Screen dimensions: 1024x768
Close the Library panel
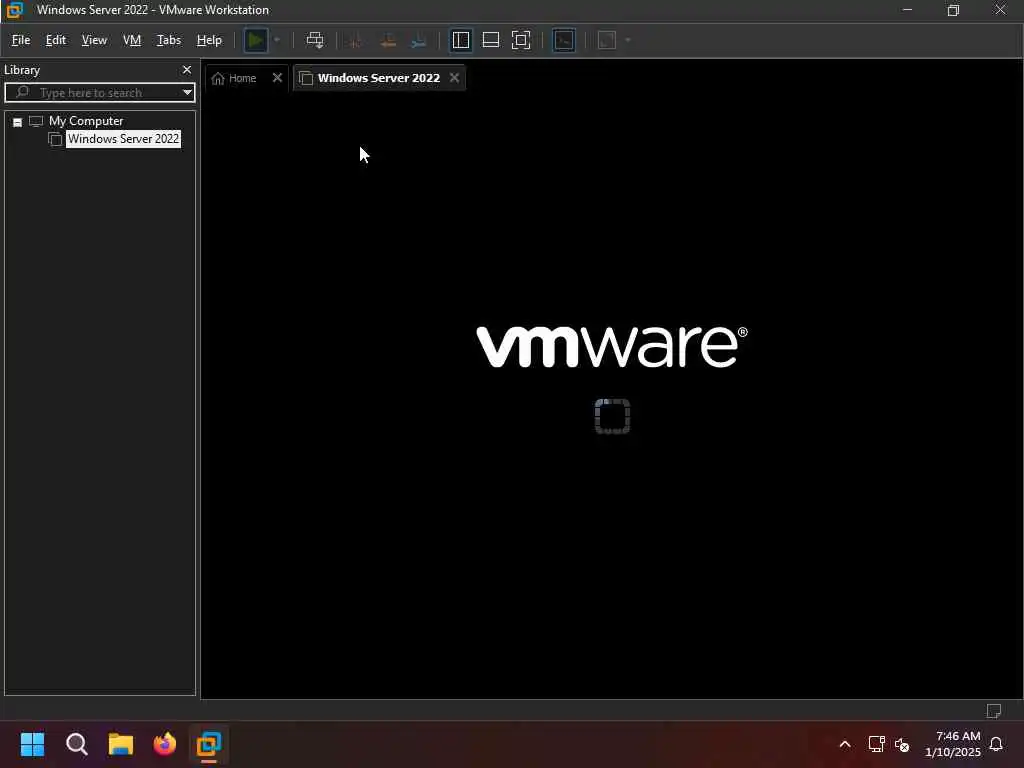[187, 70]
